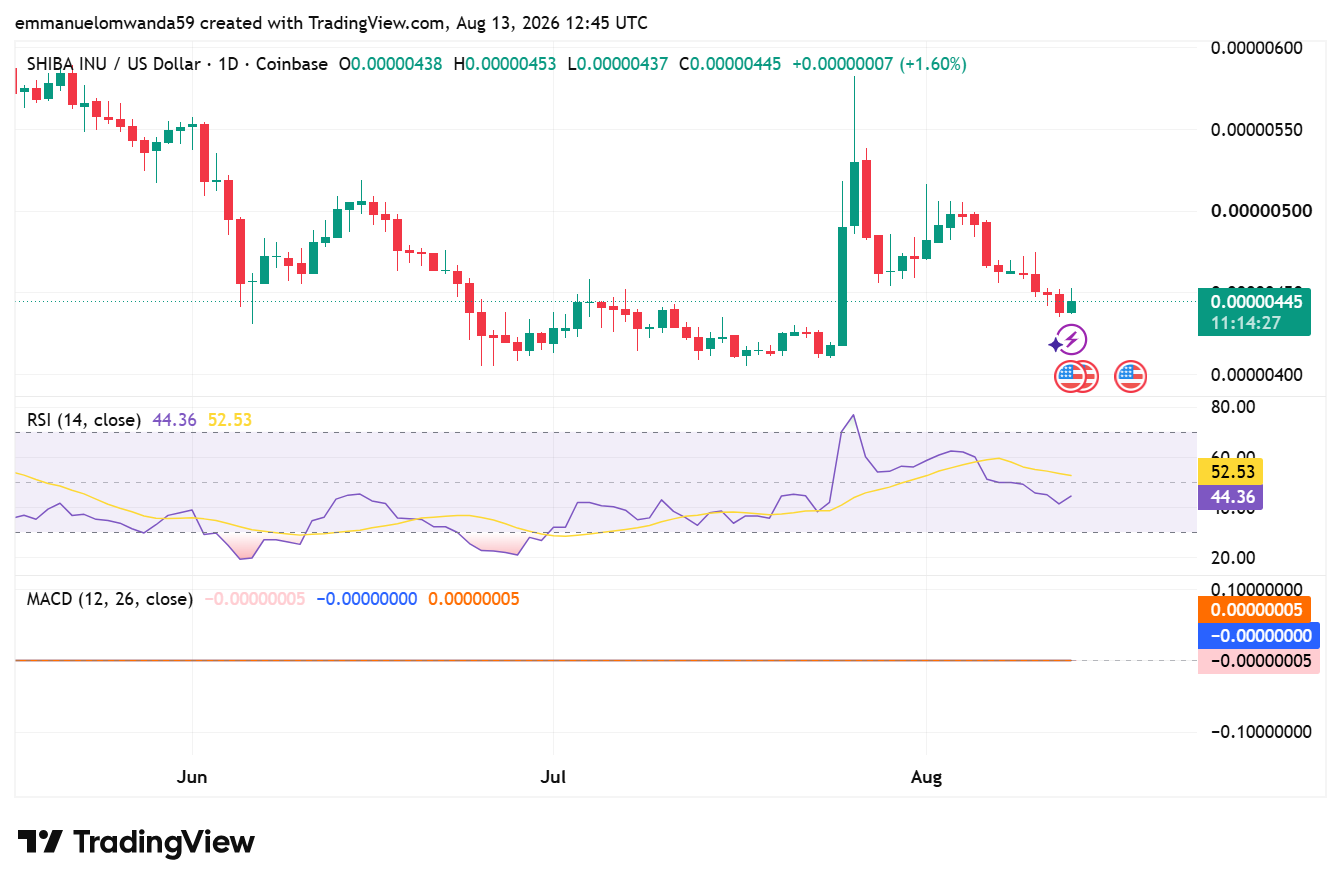Click the latest green candle at the chart's end
1341x887 pixels.
pyautogui.click(x=1072, y=306)
